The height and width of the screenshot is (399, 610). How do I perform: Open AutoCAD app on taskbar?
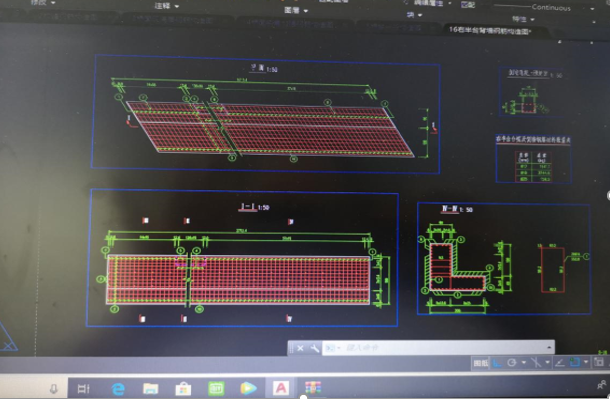tap(281, 388)
